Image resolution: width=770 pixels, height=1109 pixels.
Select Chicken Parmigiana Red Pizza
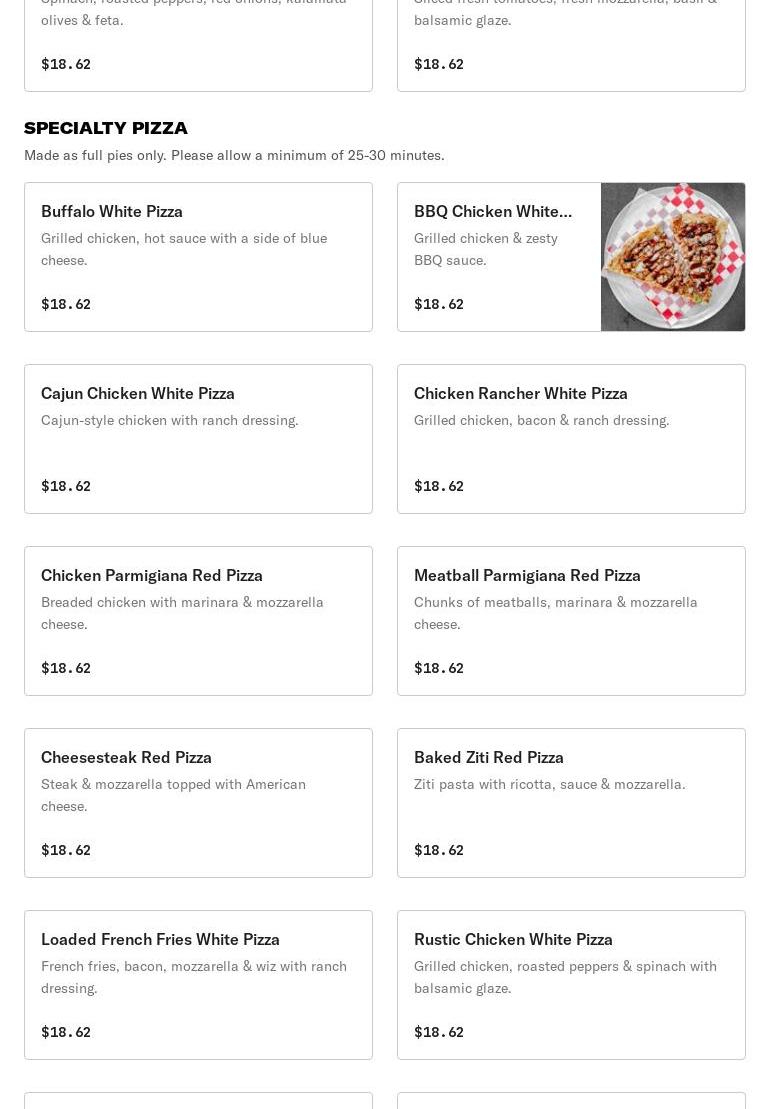[198, 621]
